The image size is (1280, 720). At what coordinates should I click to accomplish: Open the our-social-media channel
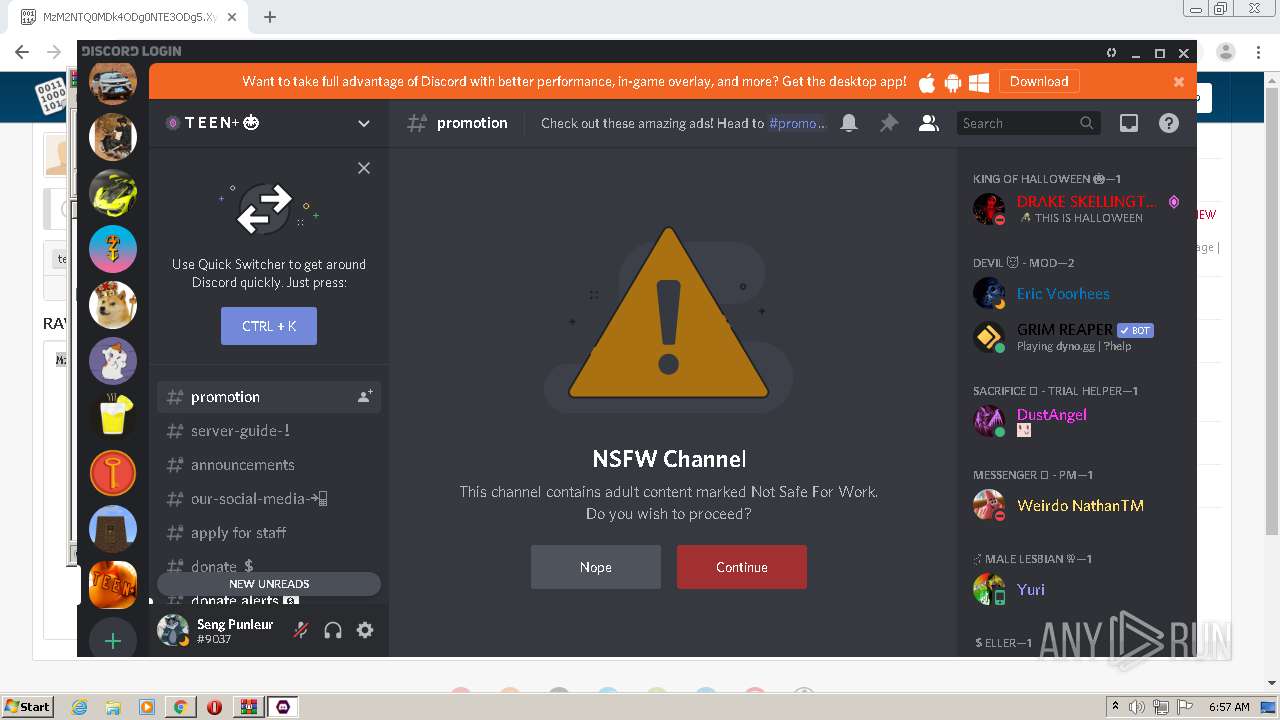[269, 499]
